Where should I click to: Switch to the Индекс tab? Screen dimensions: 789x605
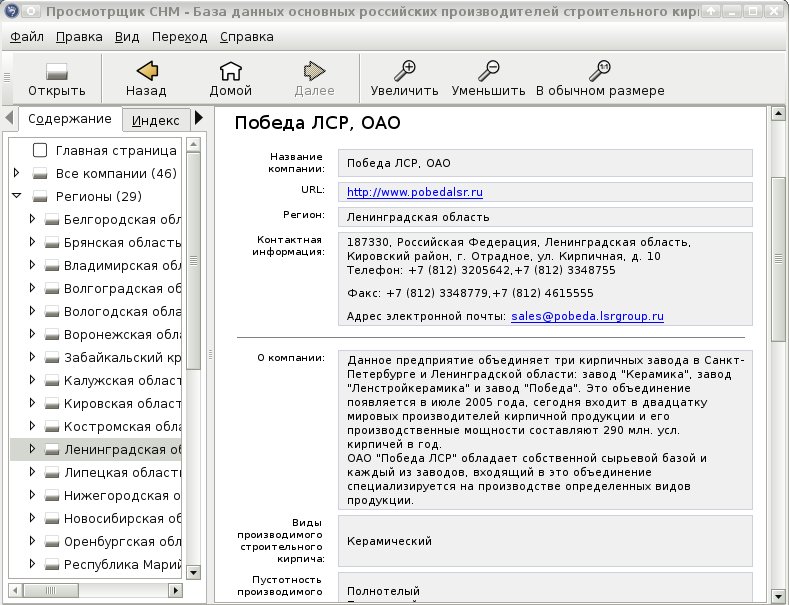point(155,120)
